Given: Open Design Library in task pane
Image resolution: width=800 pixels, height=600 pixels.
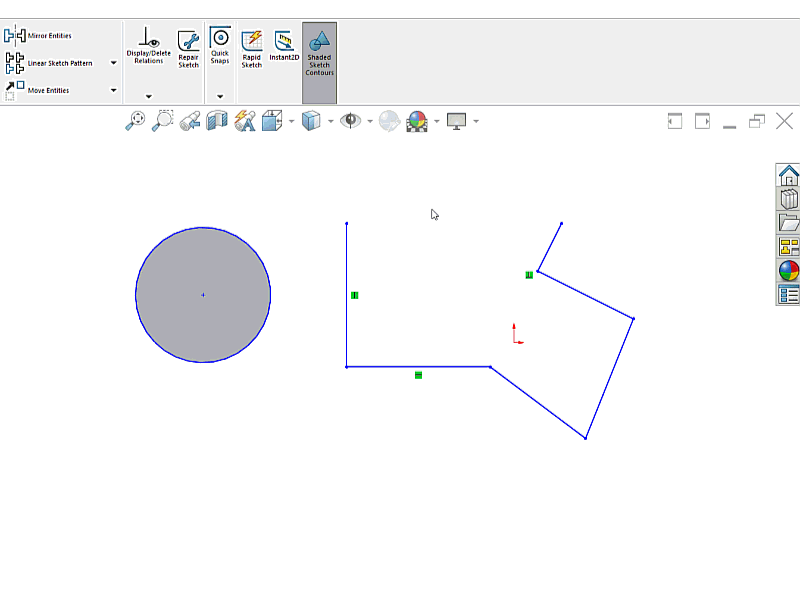Looking at the screenshot, I should coord(788,199).
